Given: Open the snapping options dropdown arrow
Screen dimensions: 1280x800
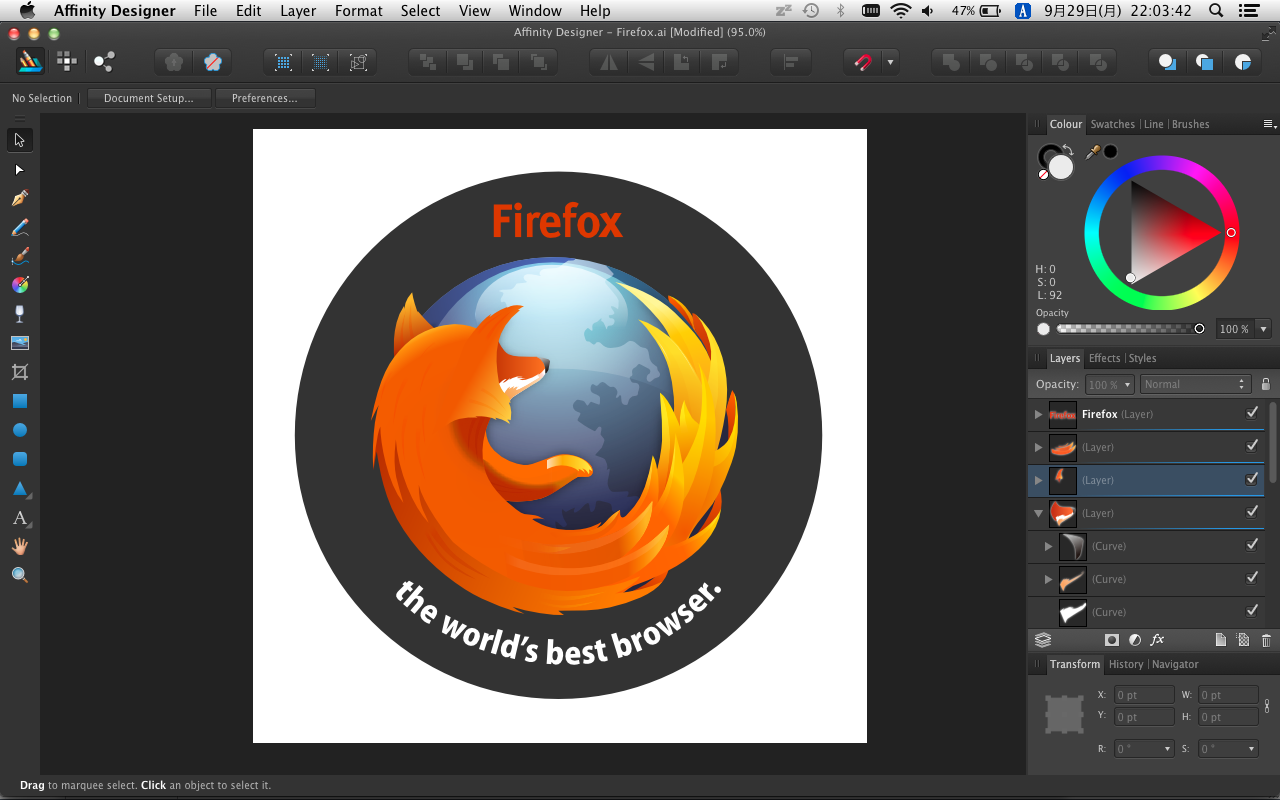Looking at the screenshot, I should [890, 62].
